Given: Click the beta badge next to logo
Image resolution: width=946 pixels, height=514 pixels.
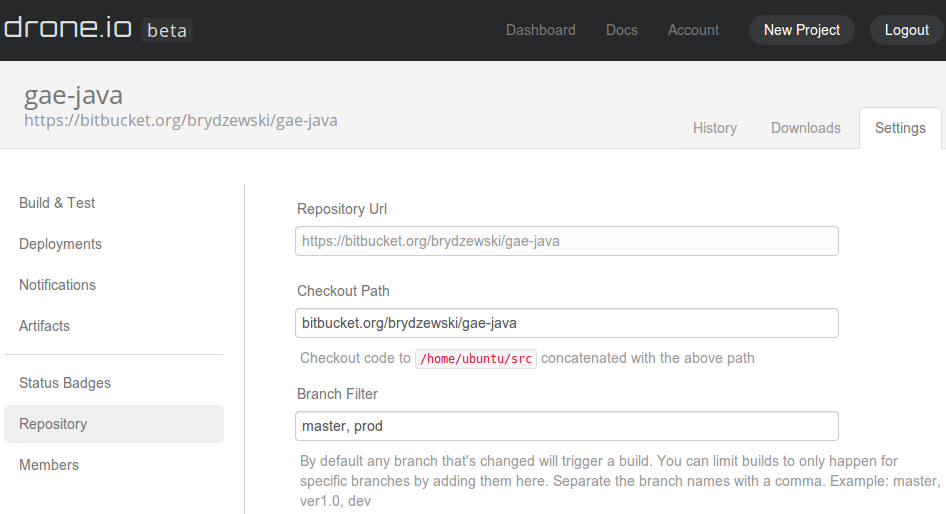Looking at the screenshot, I should [167, 30].
